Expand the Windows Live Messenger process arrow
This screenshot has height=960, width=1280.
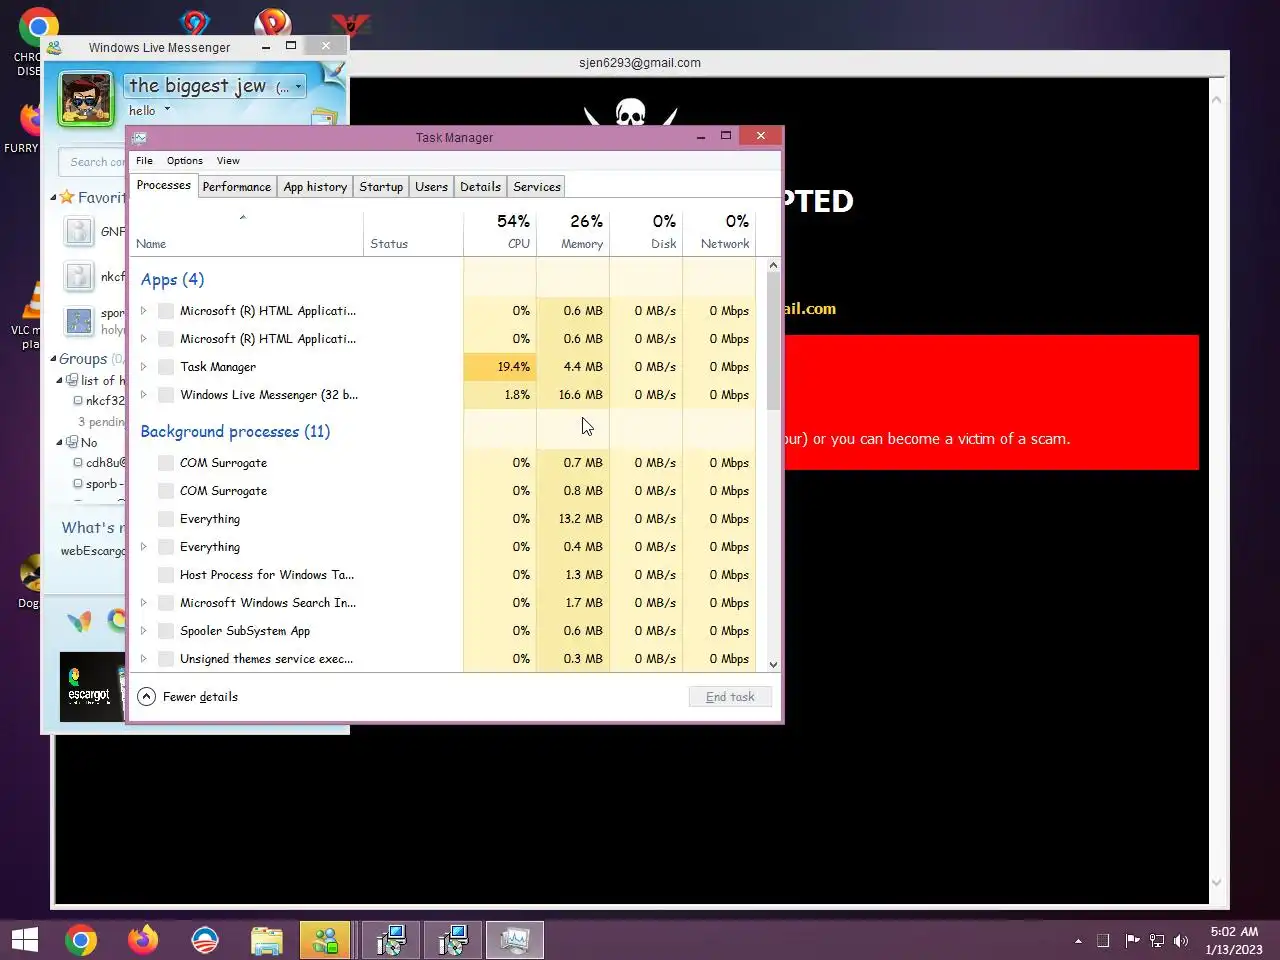click(144, 395)
